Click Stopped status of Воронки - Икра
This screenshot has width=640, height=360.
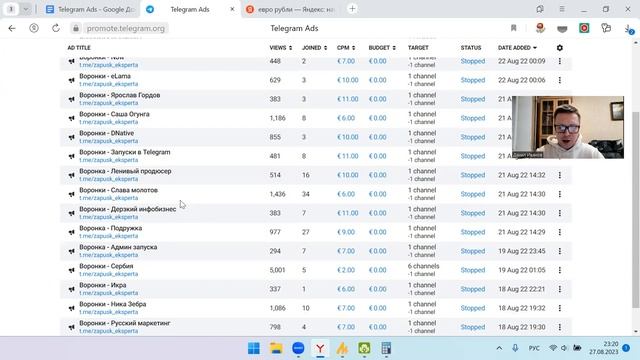[x=473, y=289]
